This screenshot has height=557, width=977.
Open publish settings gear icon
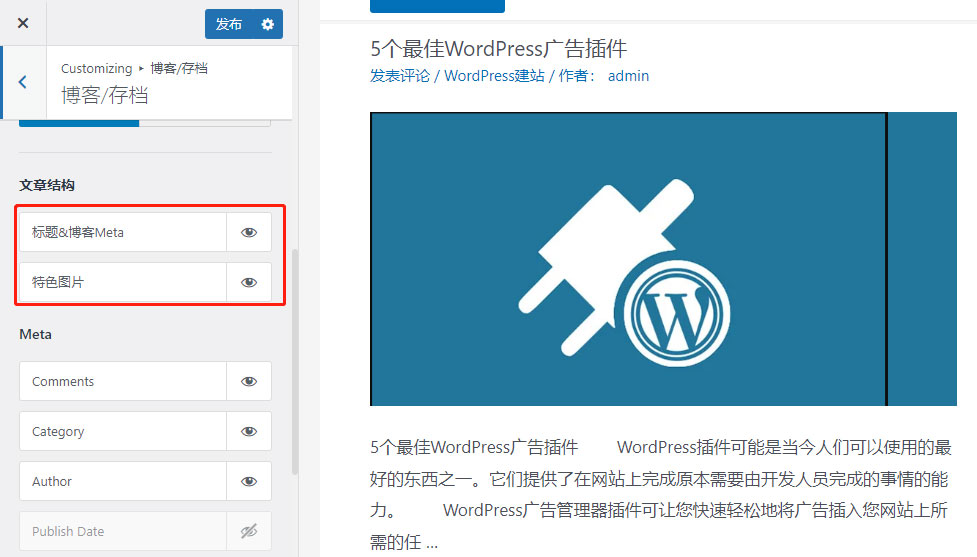pyautogui.click(x=268, y=24)
